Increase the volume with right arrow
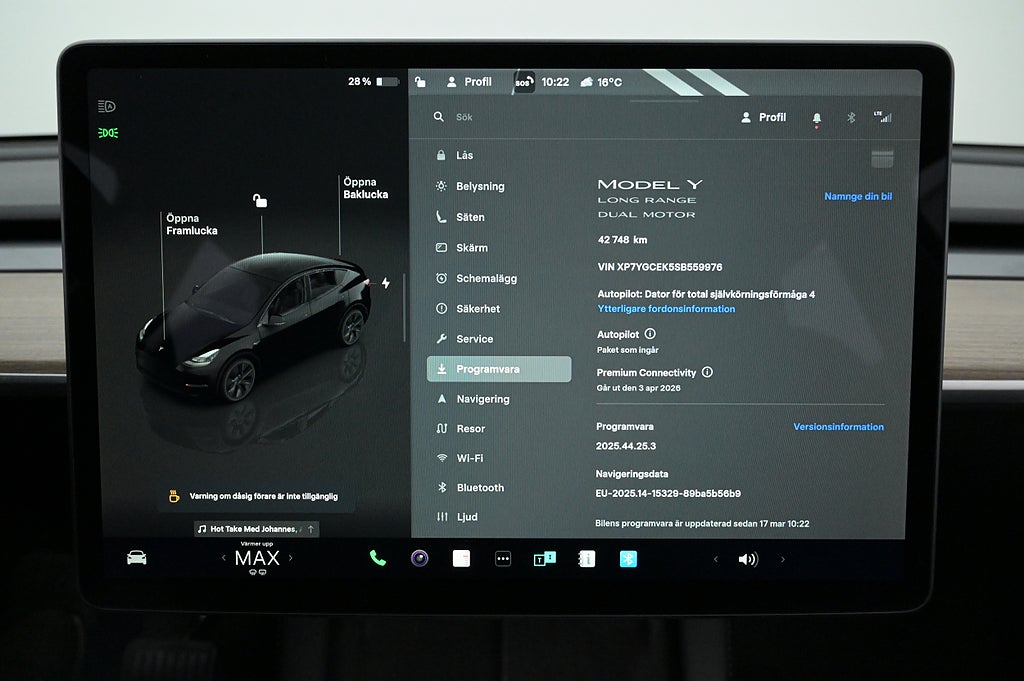1024x681 pixels. [x=782, y=559]
